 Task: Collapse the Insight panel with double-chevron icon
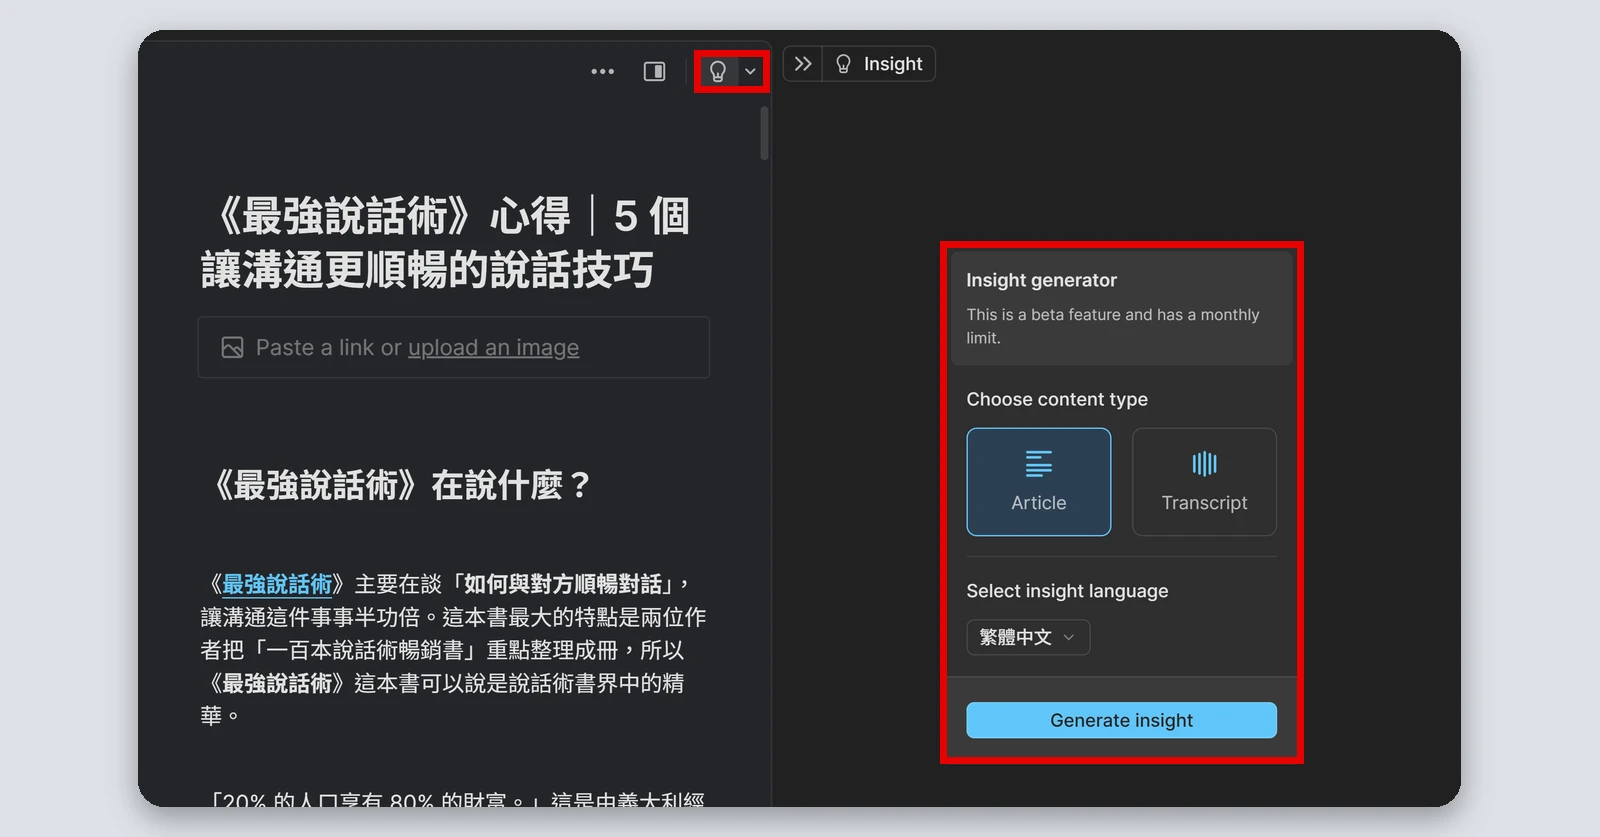(x=803, y=64)
